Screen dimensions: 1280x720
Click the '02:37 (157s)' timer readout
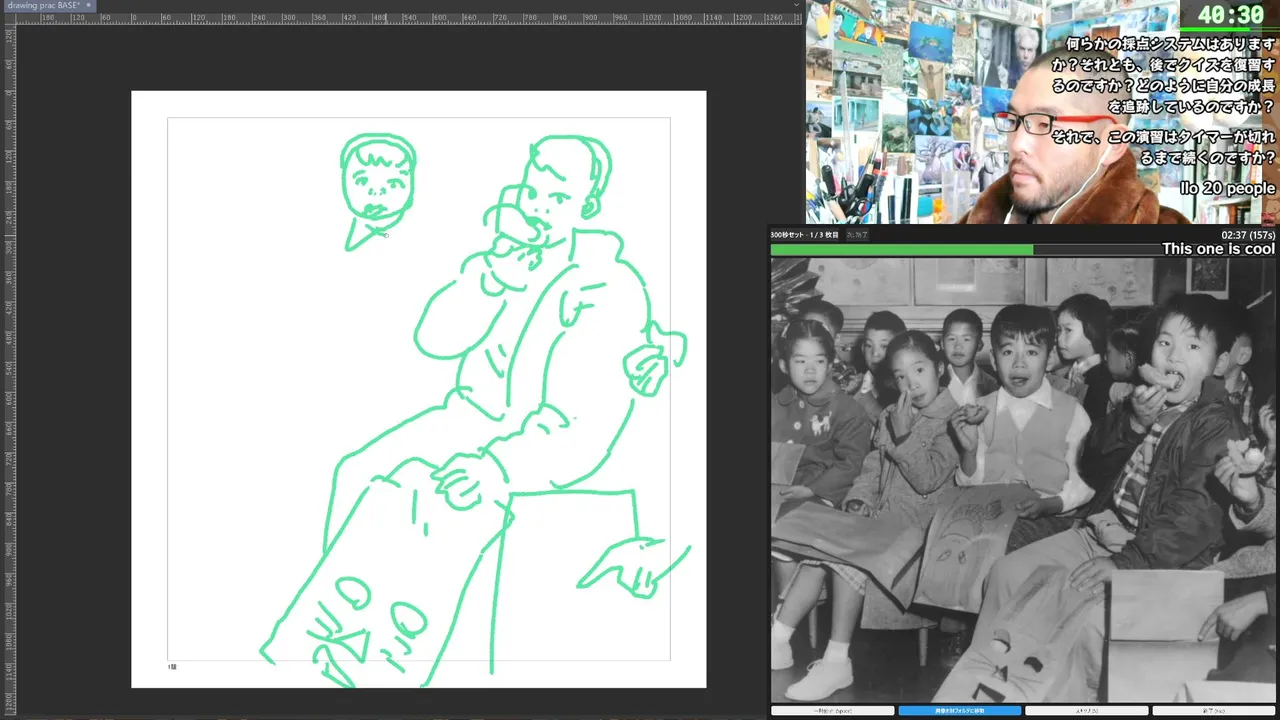[1248, 235]
